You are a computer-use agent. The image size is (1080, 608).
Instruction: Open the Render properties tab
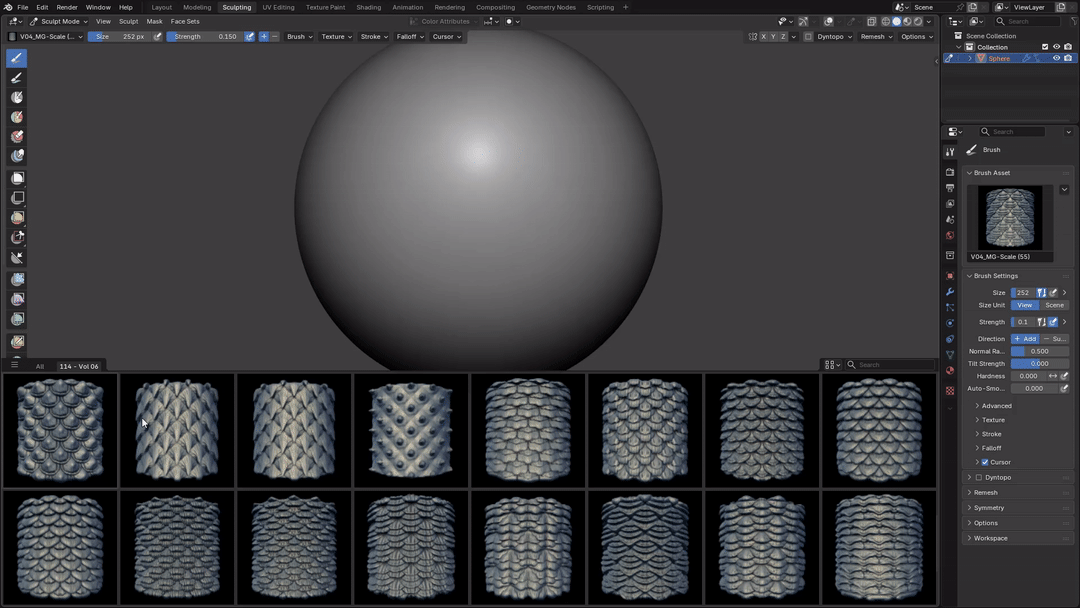coord(950,172)
